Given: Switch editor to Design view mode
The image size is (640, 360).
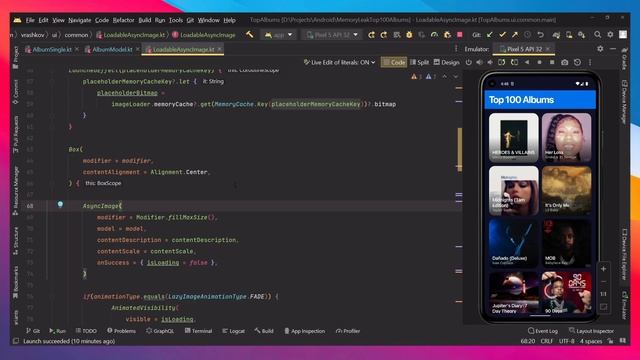Looking at the screenshot, I should (x=447, y=62).
